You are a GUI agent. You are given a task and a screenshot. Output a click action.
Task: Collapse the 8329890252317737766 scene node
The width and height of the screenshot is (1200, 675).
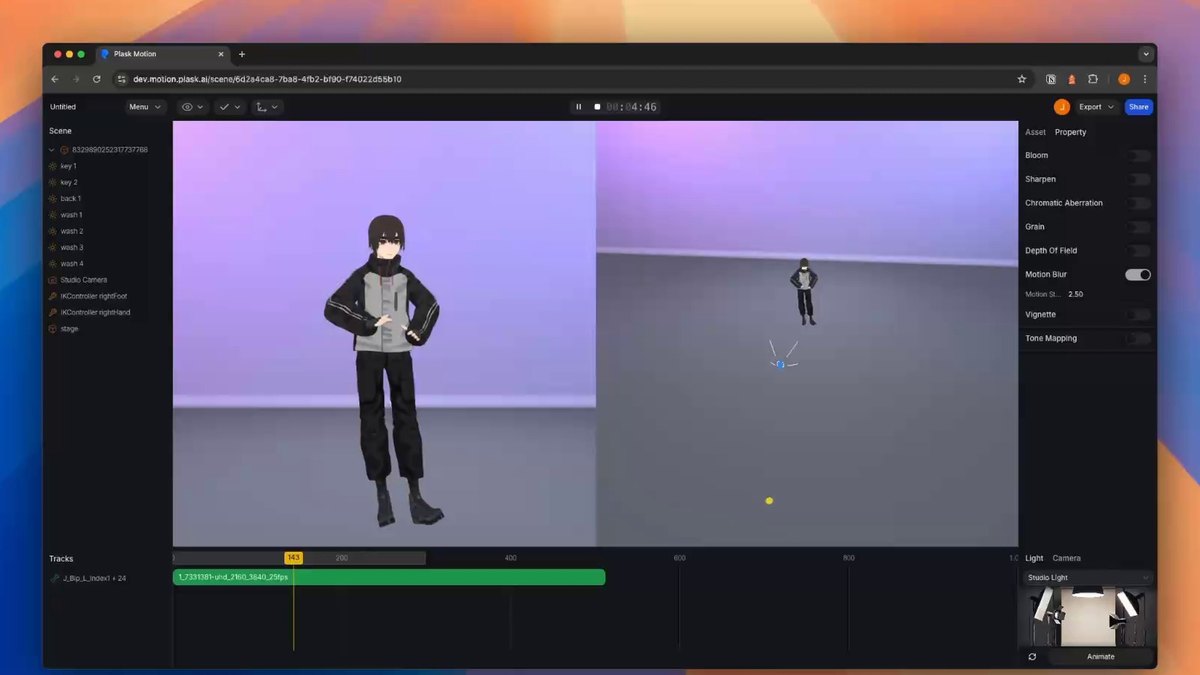point(52,150)
